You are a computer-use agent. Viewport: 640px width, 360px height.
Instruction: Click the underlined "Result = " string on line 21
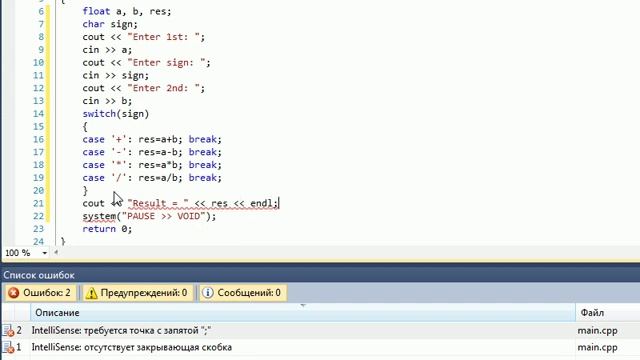pyautogui.click(x=158, y=203)
